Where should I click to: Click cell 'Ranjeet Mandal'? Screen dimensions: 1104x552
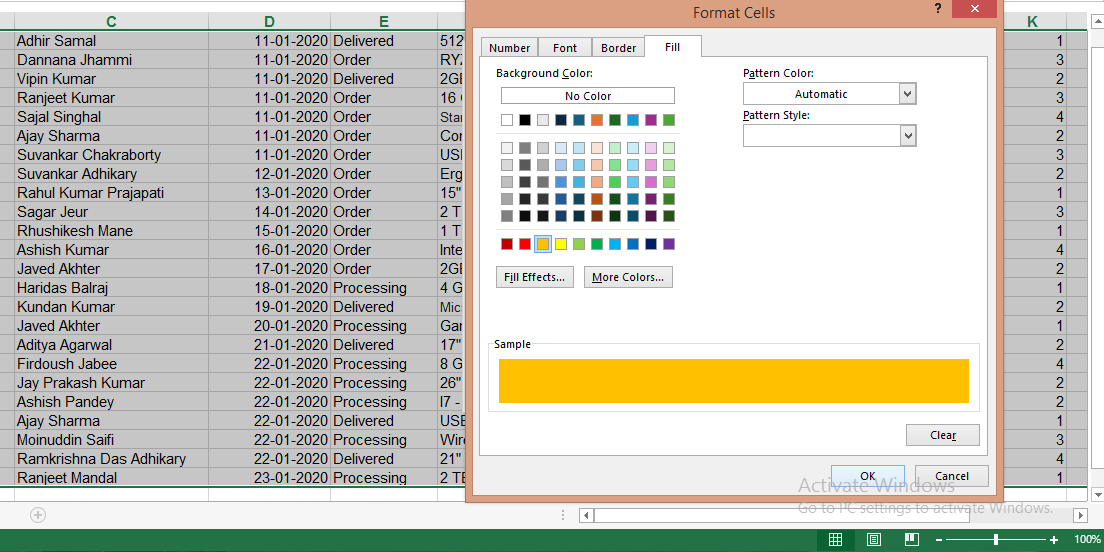[111, 478]
